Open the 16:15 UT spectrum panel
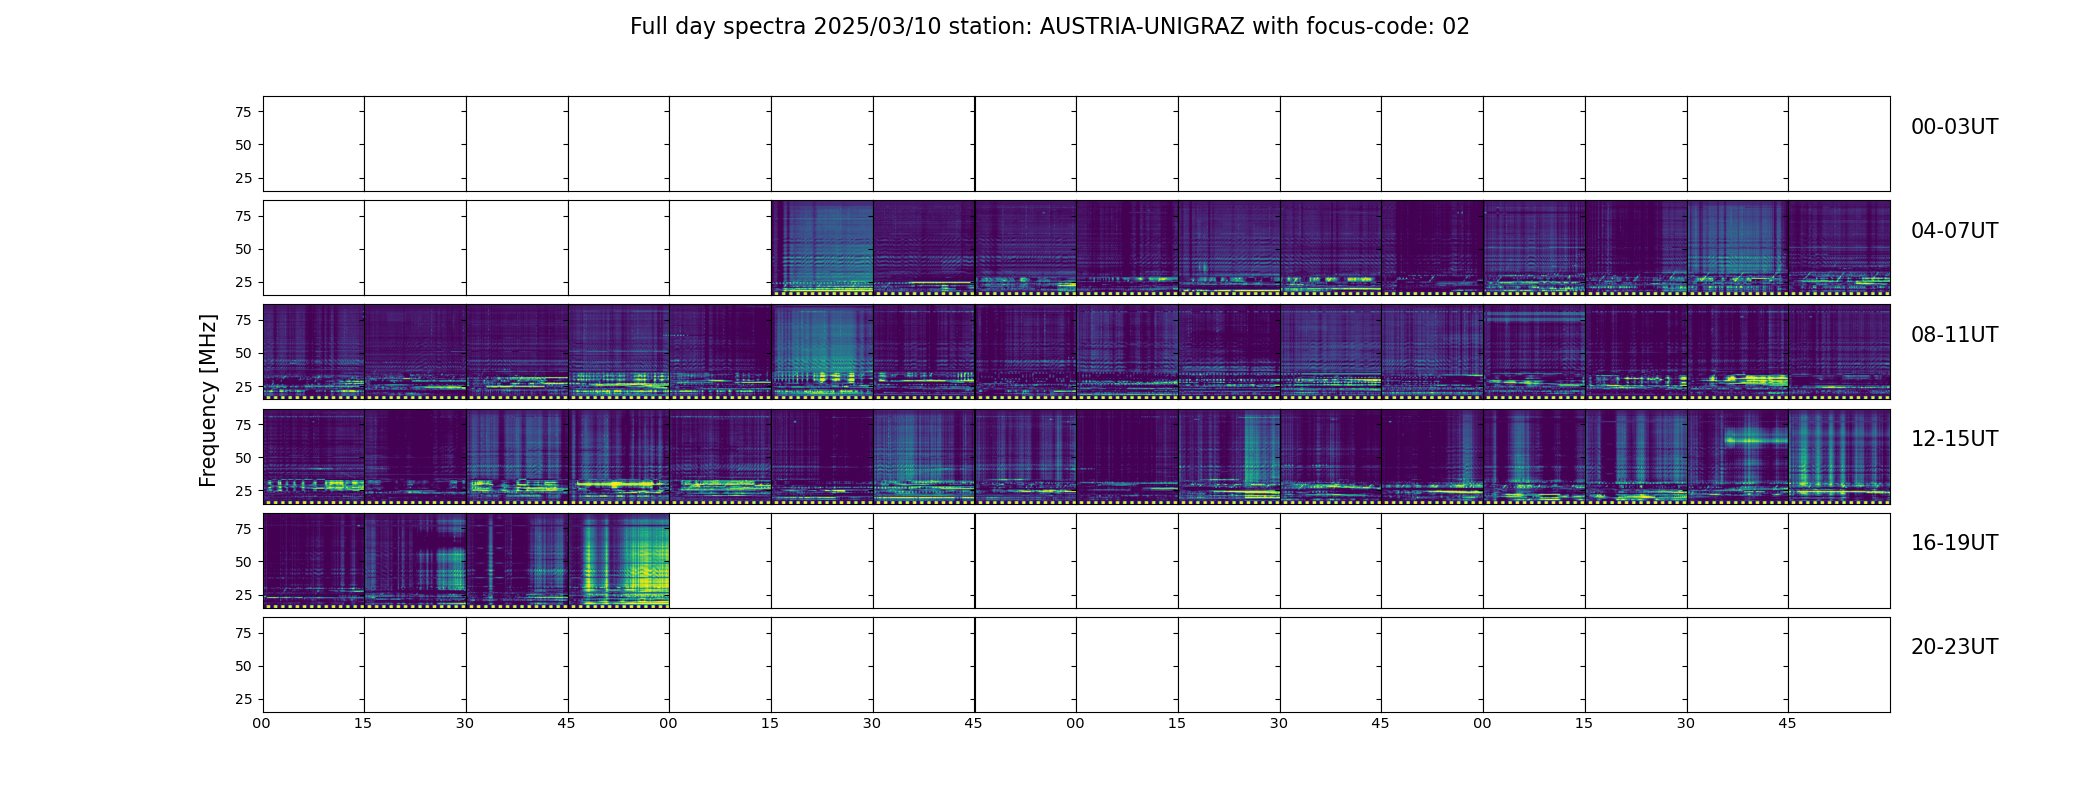Screen dimensions: 2100x800 415,560
